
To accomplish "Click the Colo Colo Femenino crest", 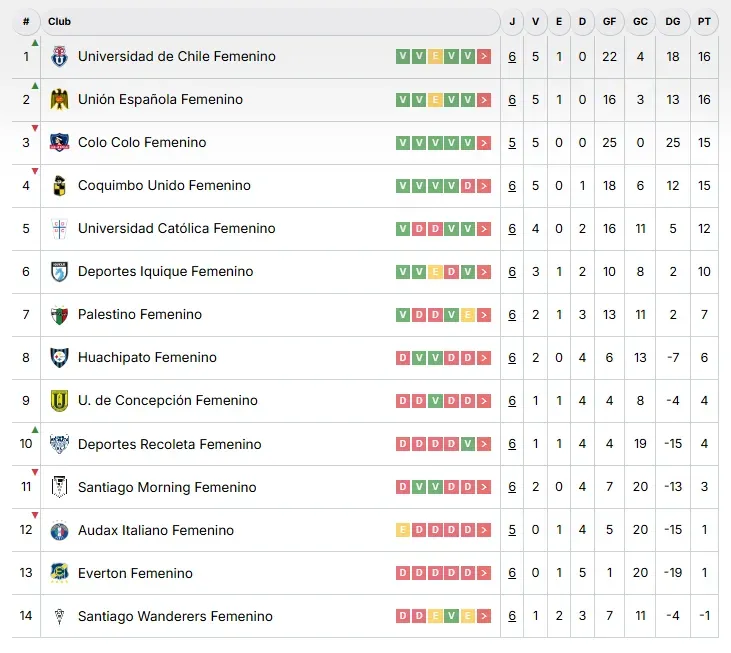I will pyautogui.click(x=59, y=143).
